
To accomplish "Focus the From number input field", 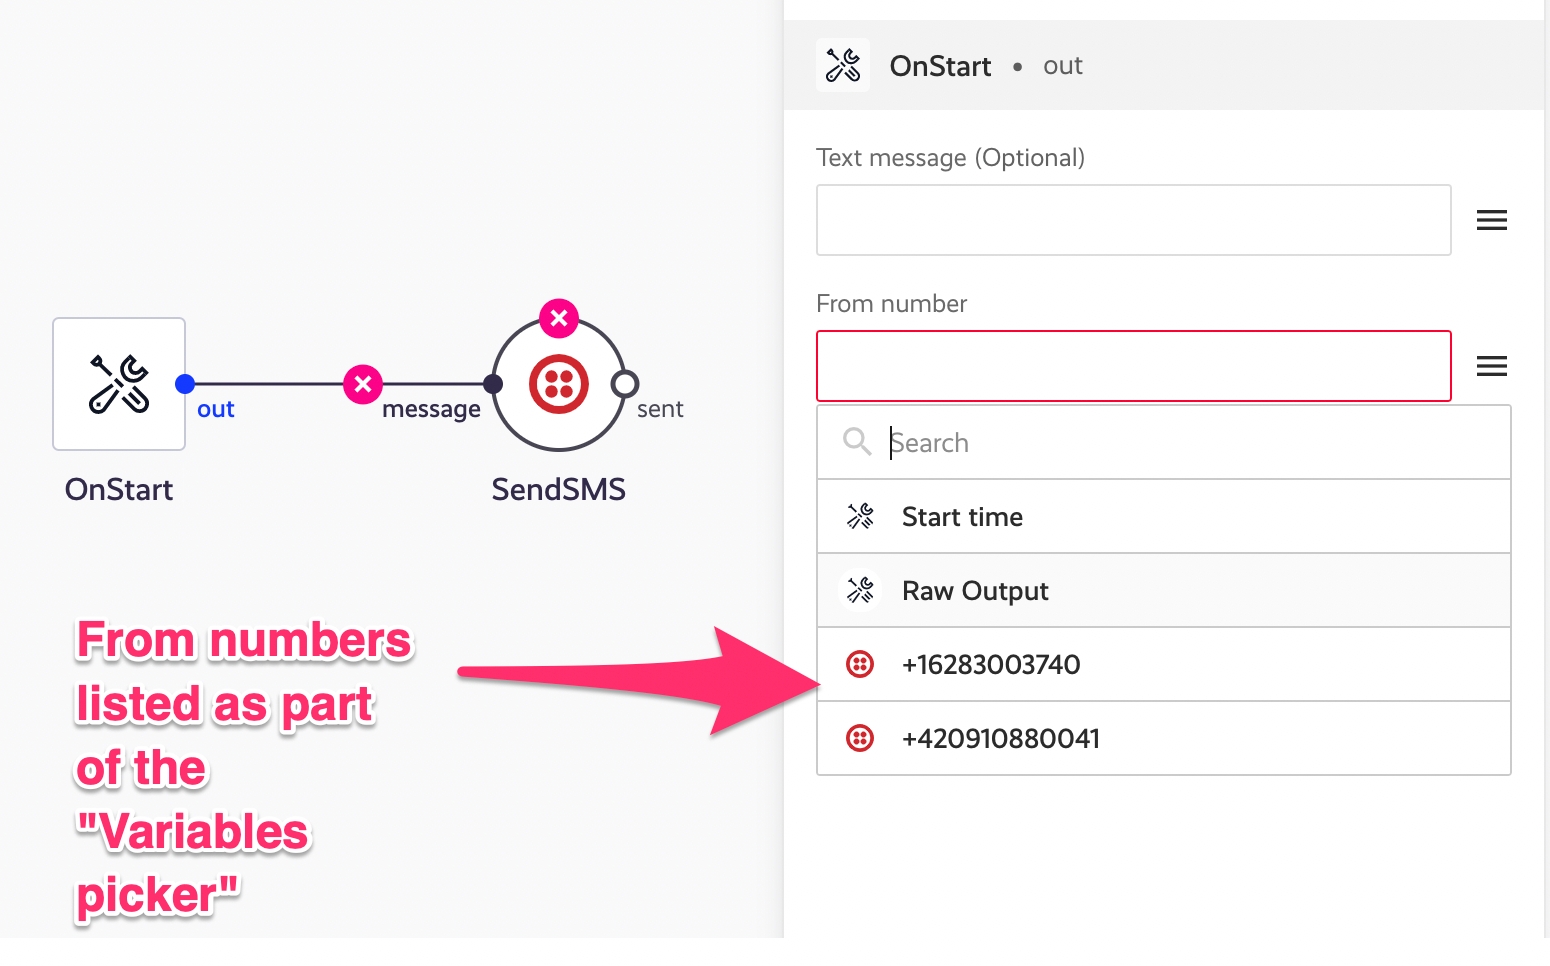I will 1133,366.
